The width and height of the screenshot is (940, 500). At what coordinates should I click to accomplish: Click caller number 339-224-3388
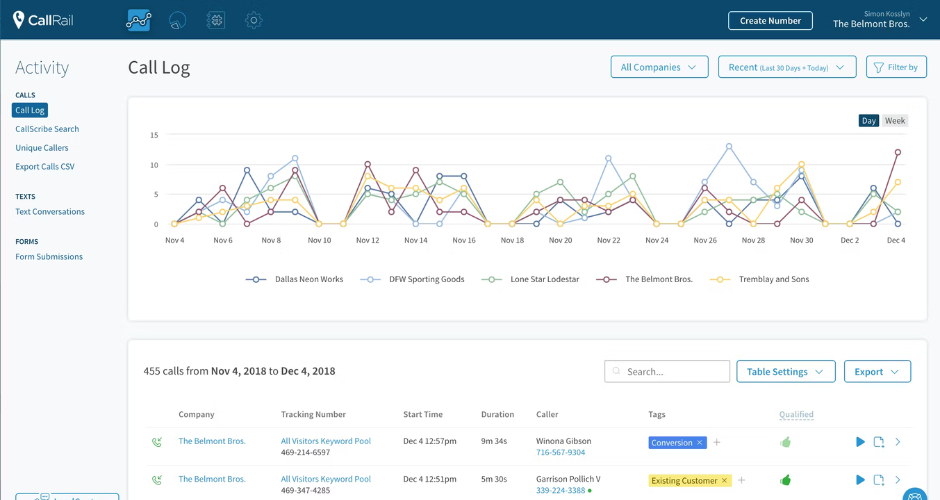[x=561, y=490]
